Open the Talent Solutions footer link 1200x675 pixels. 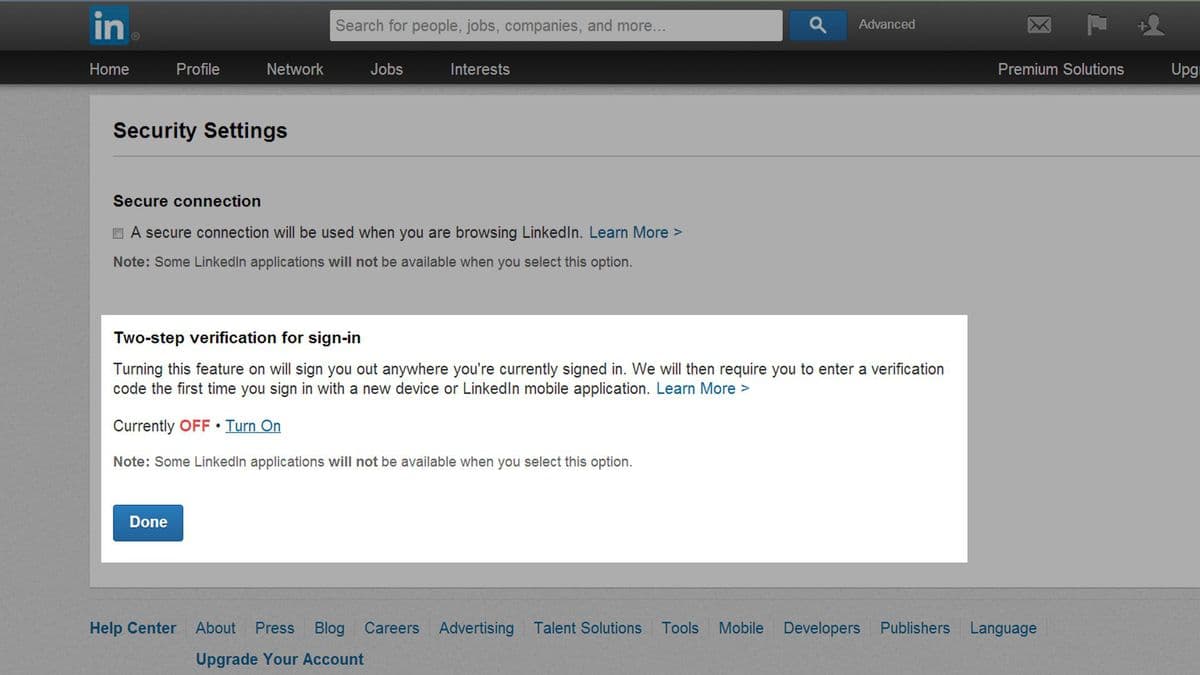pos(588,628)
